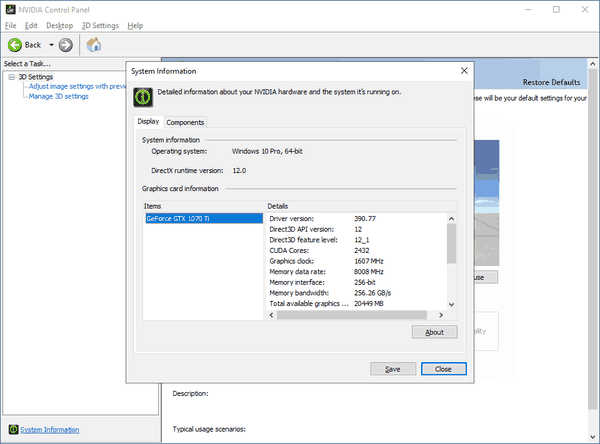Click the main window scroll down arrow
This screenshot has height=444, width=600.
(593, 437)
